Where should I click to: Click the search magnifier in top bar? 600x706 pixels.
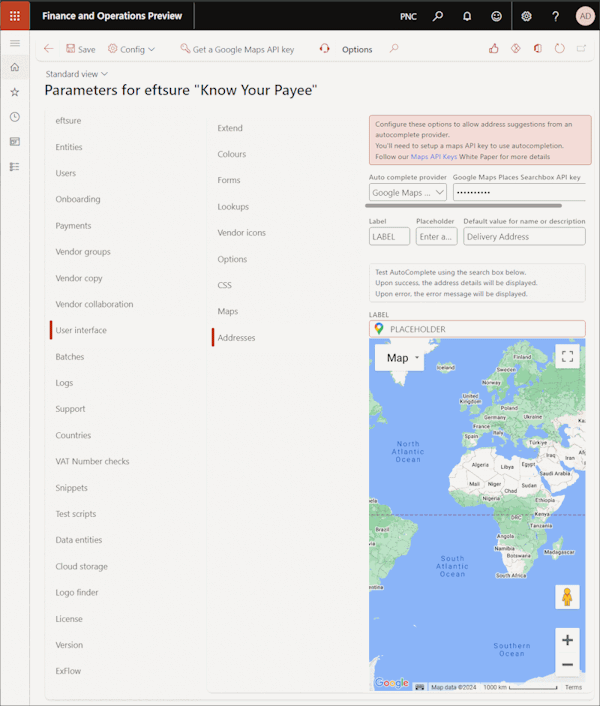[x=438, y=16]
